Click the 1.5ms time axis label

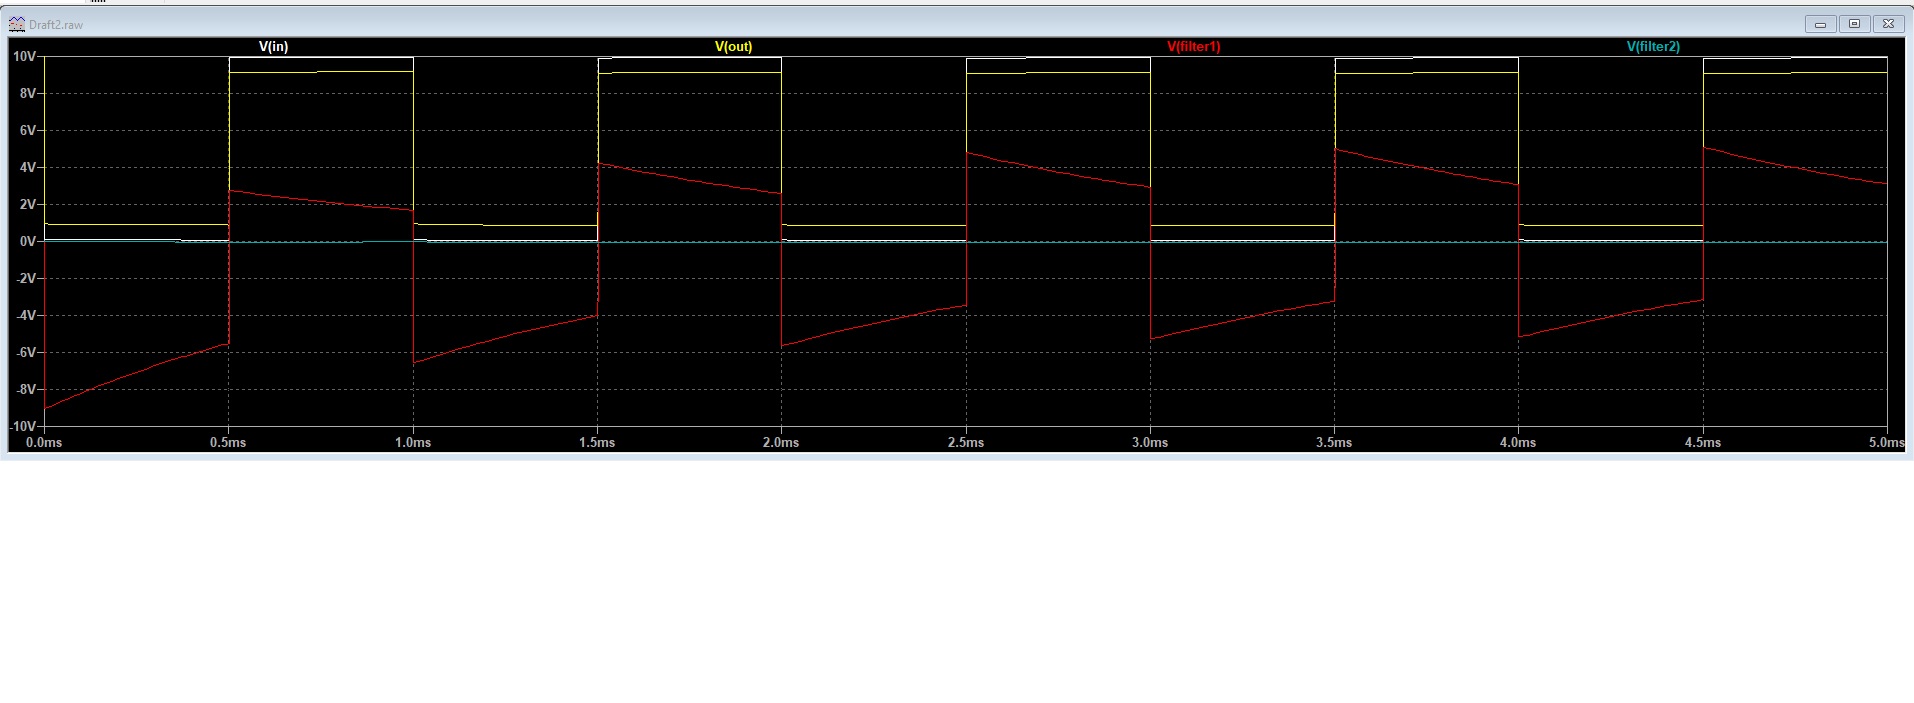coord(597,443)
